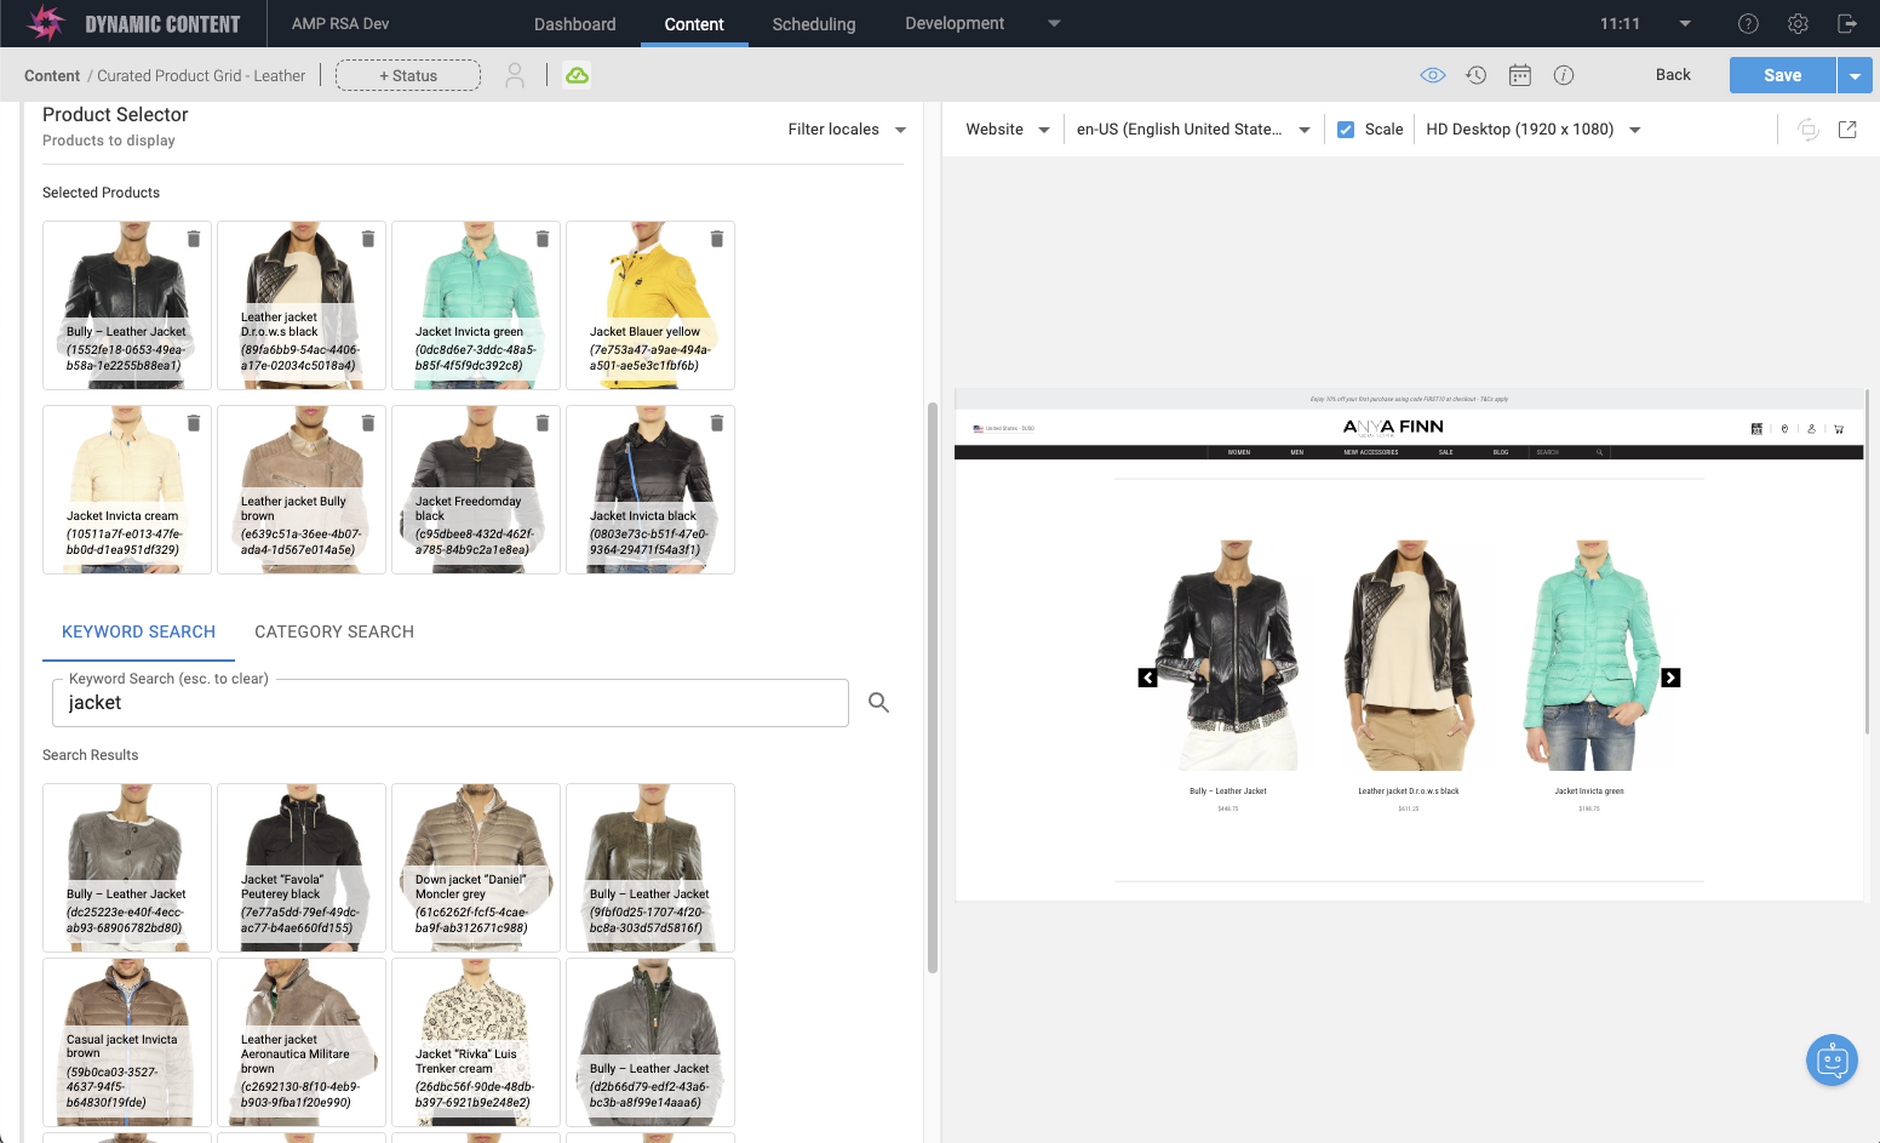Open the Scheduling tab
Viewport: 1880px width, 1143px height.
point(814,24)
